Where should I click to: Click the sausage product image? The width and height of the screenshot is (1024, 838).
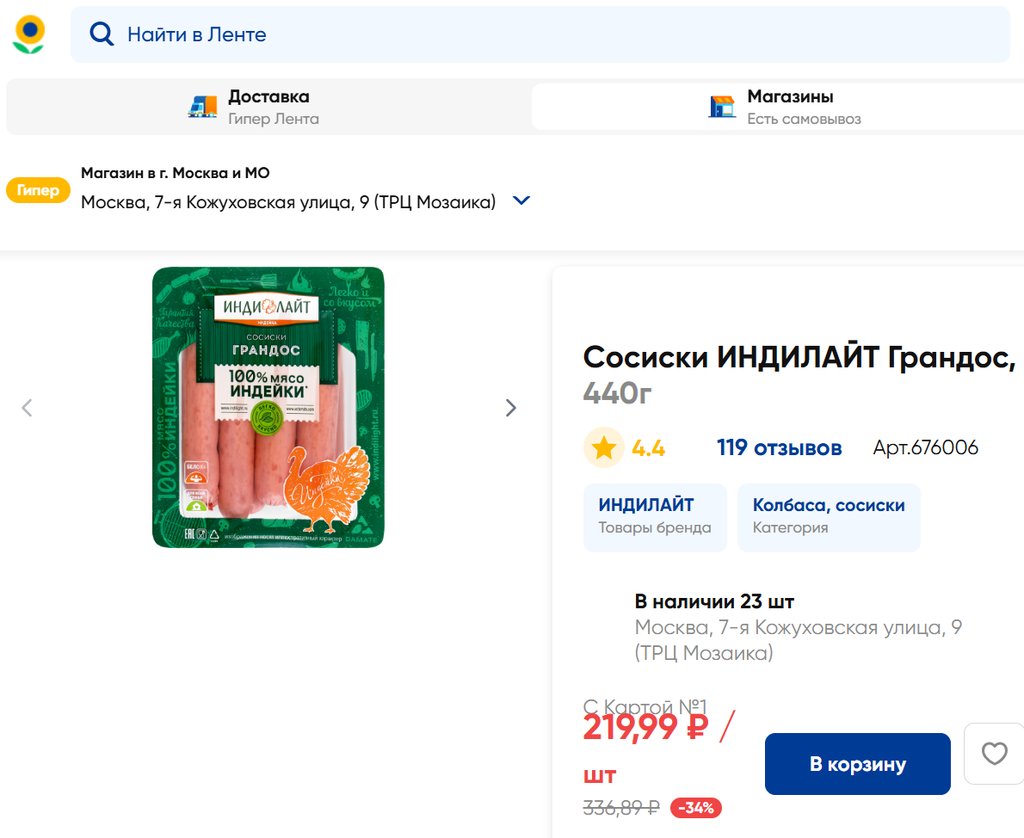(268, 407)
